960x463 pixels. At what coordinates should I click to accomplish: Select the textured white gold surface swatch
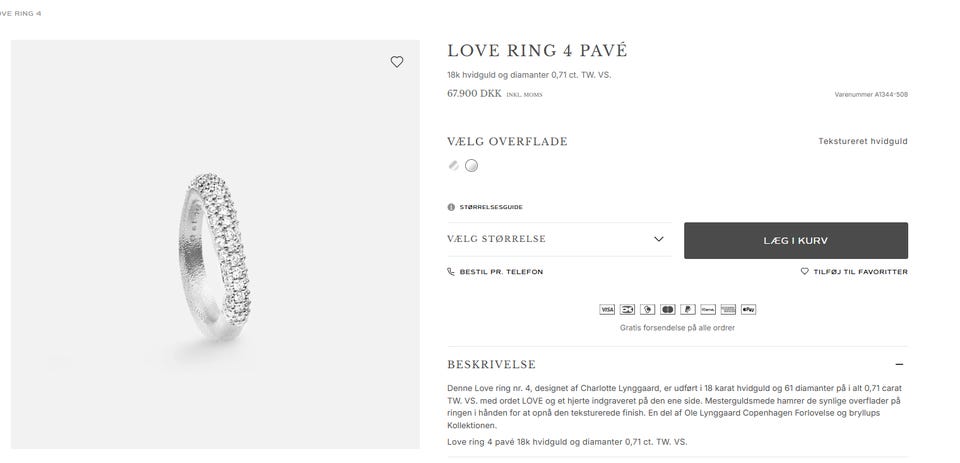pyautogui.click(x=471, y=165)
